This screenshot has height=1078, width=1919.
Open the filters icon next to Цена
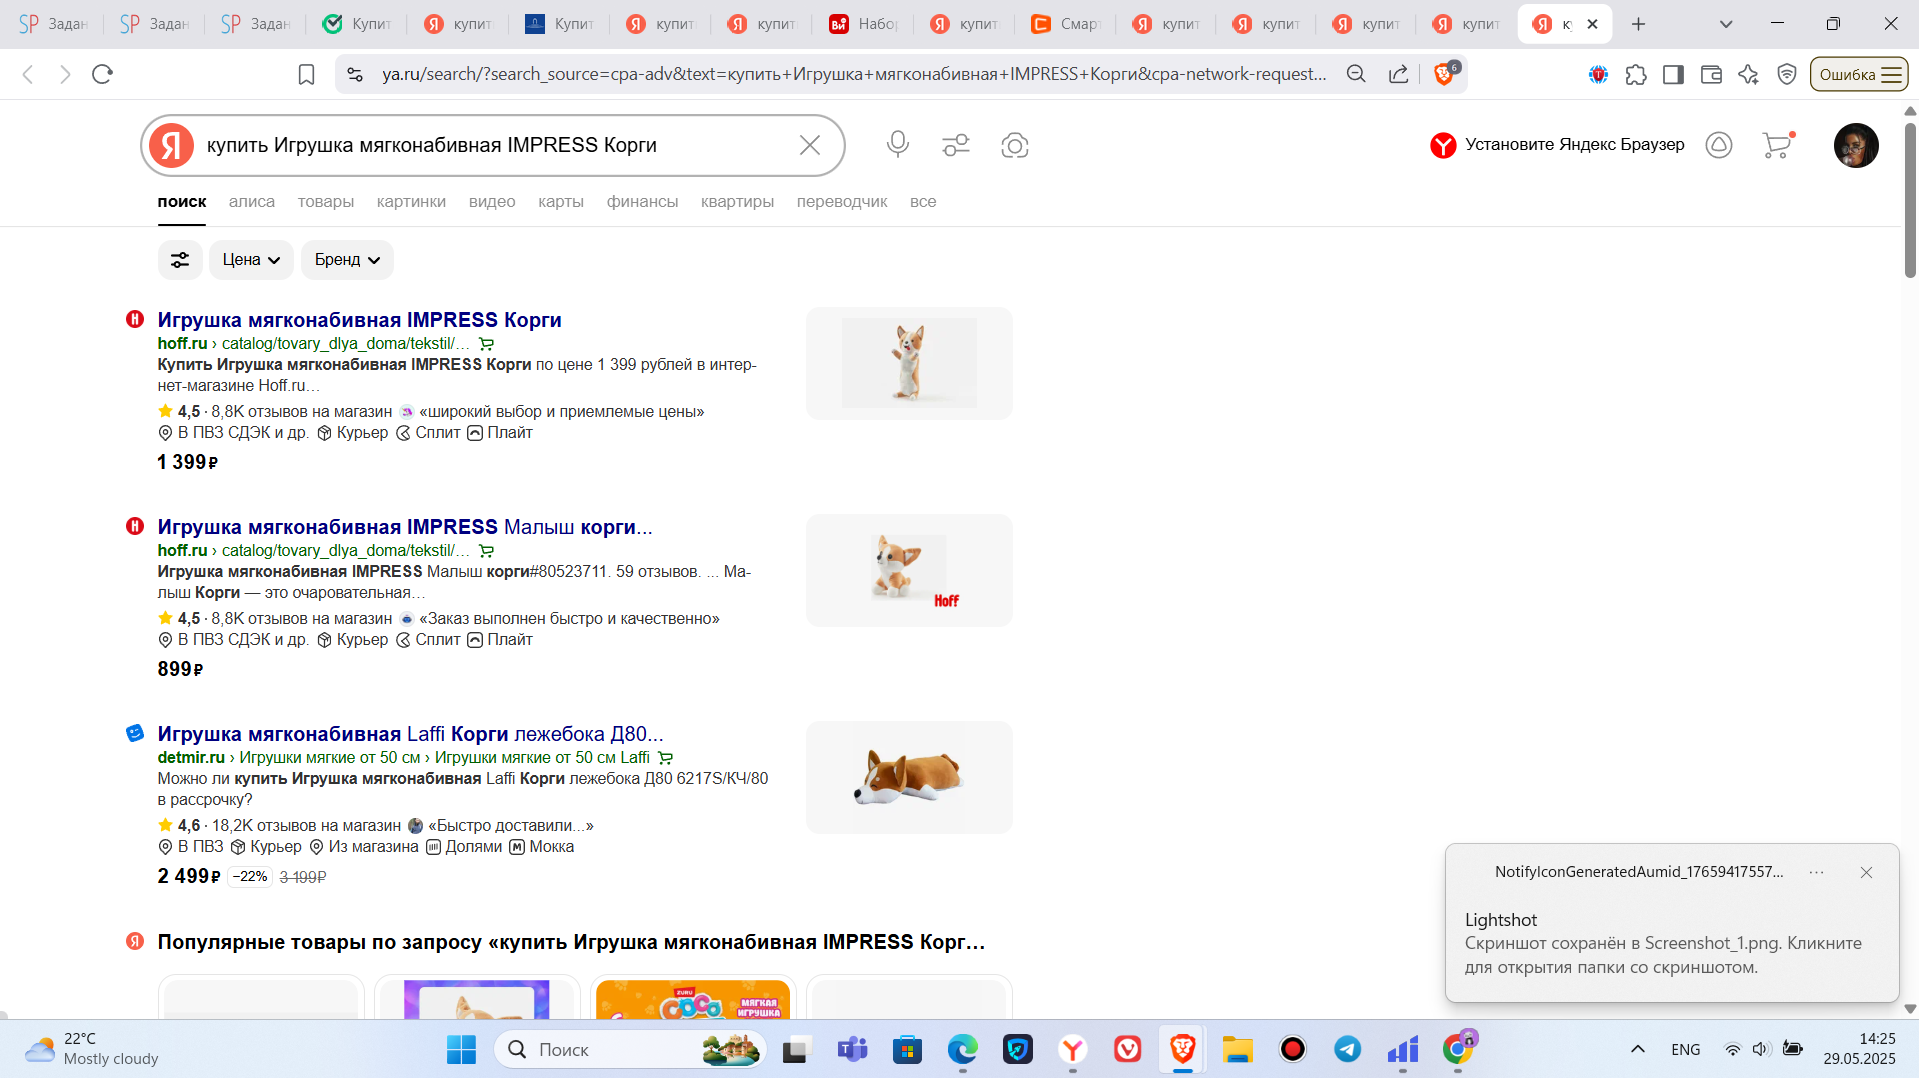click(x=180, y=260)
